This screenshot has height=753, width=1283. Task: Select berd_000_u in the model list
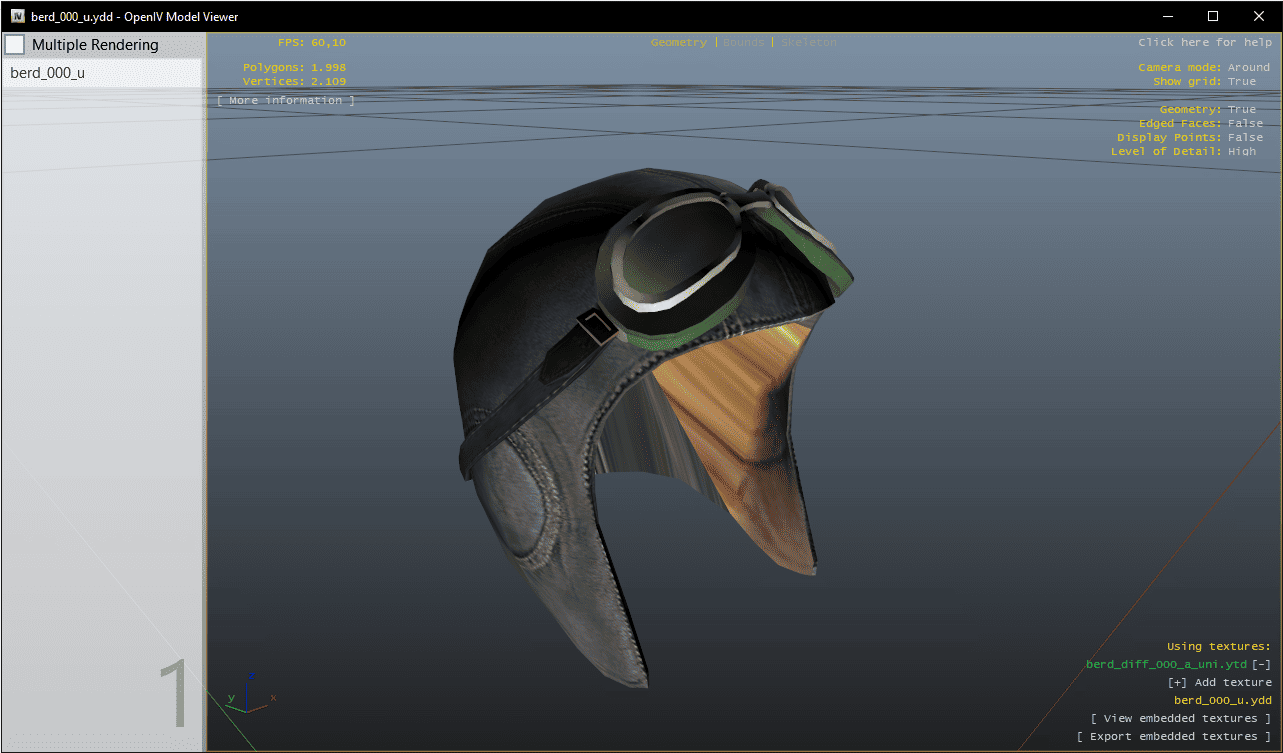tap(48, 73)
